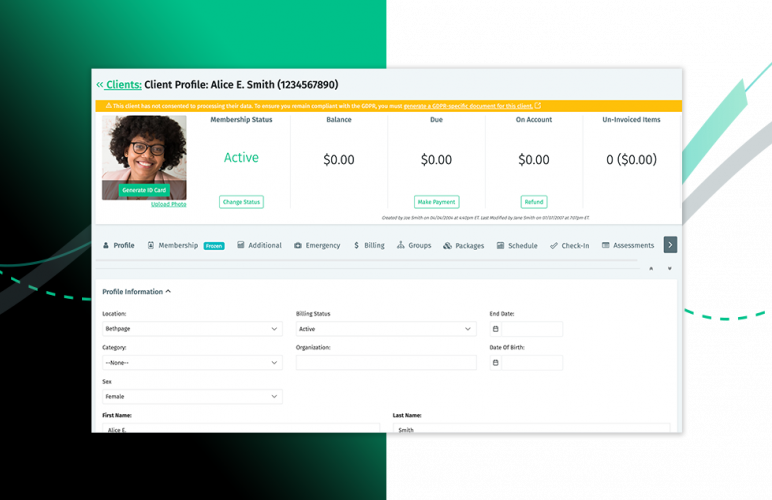Click the medical kit icon on Emergency tab
This screenshot has width=772, height=500.
pyautogui.click(x=298, y=245)
